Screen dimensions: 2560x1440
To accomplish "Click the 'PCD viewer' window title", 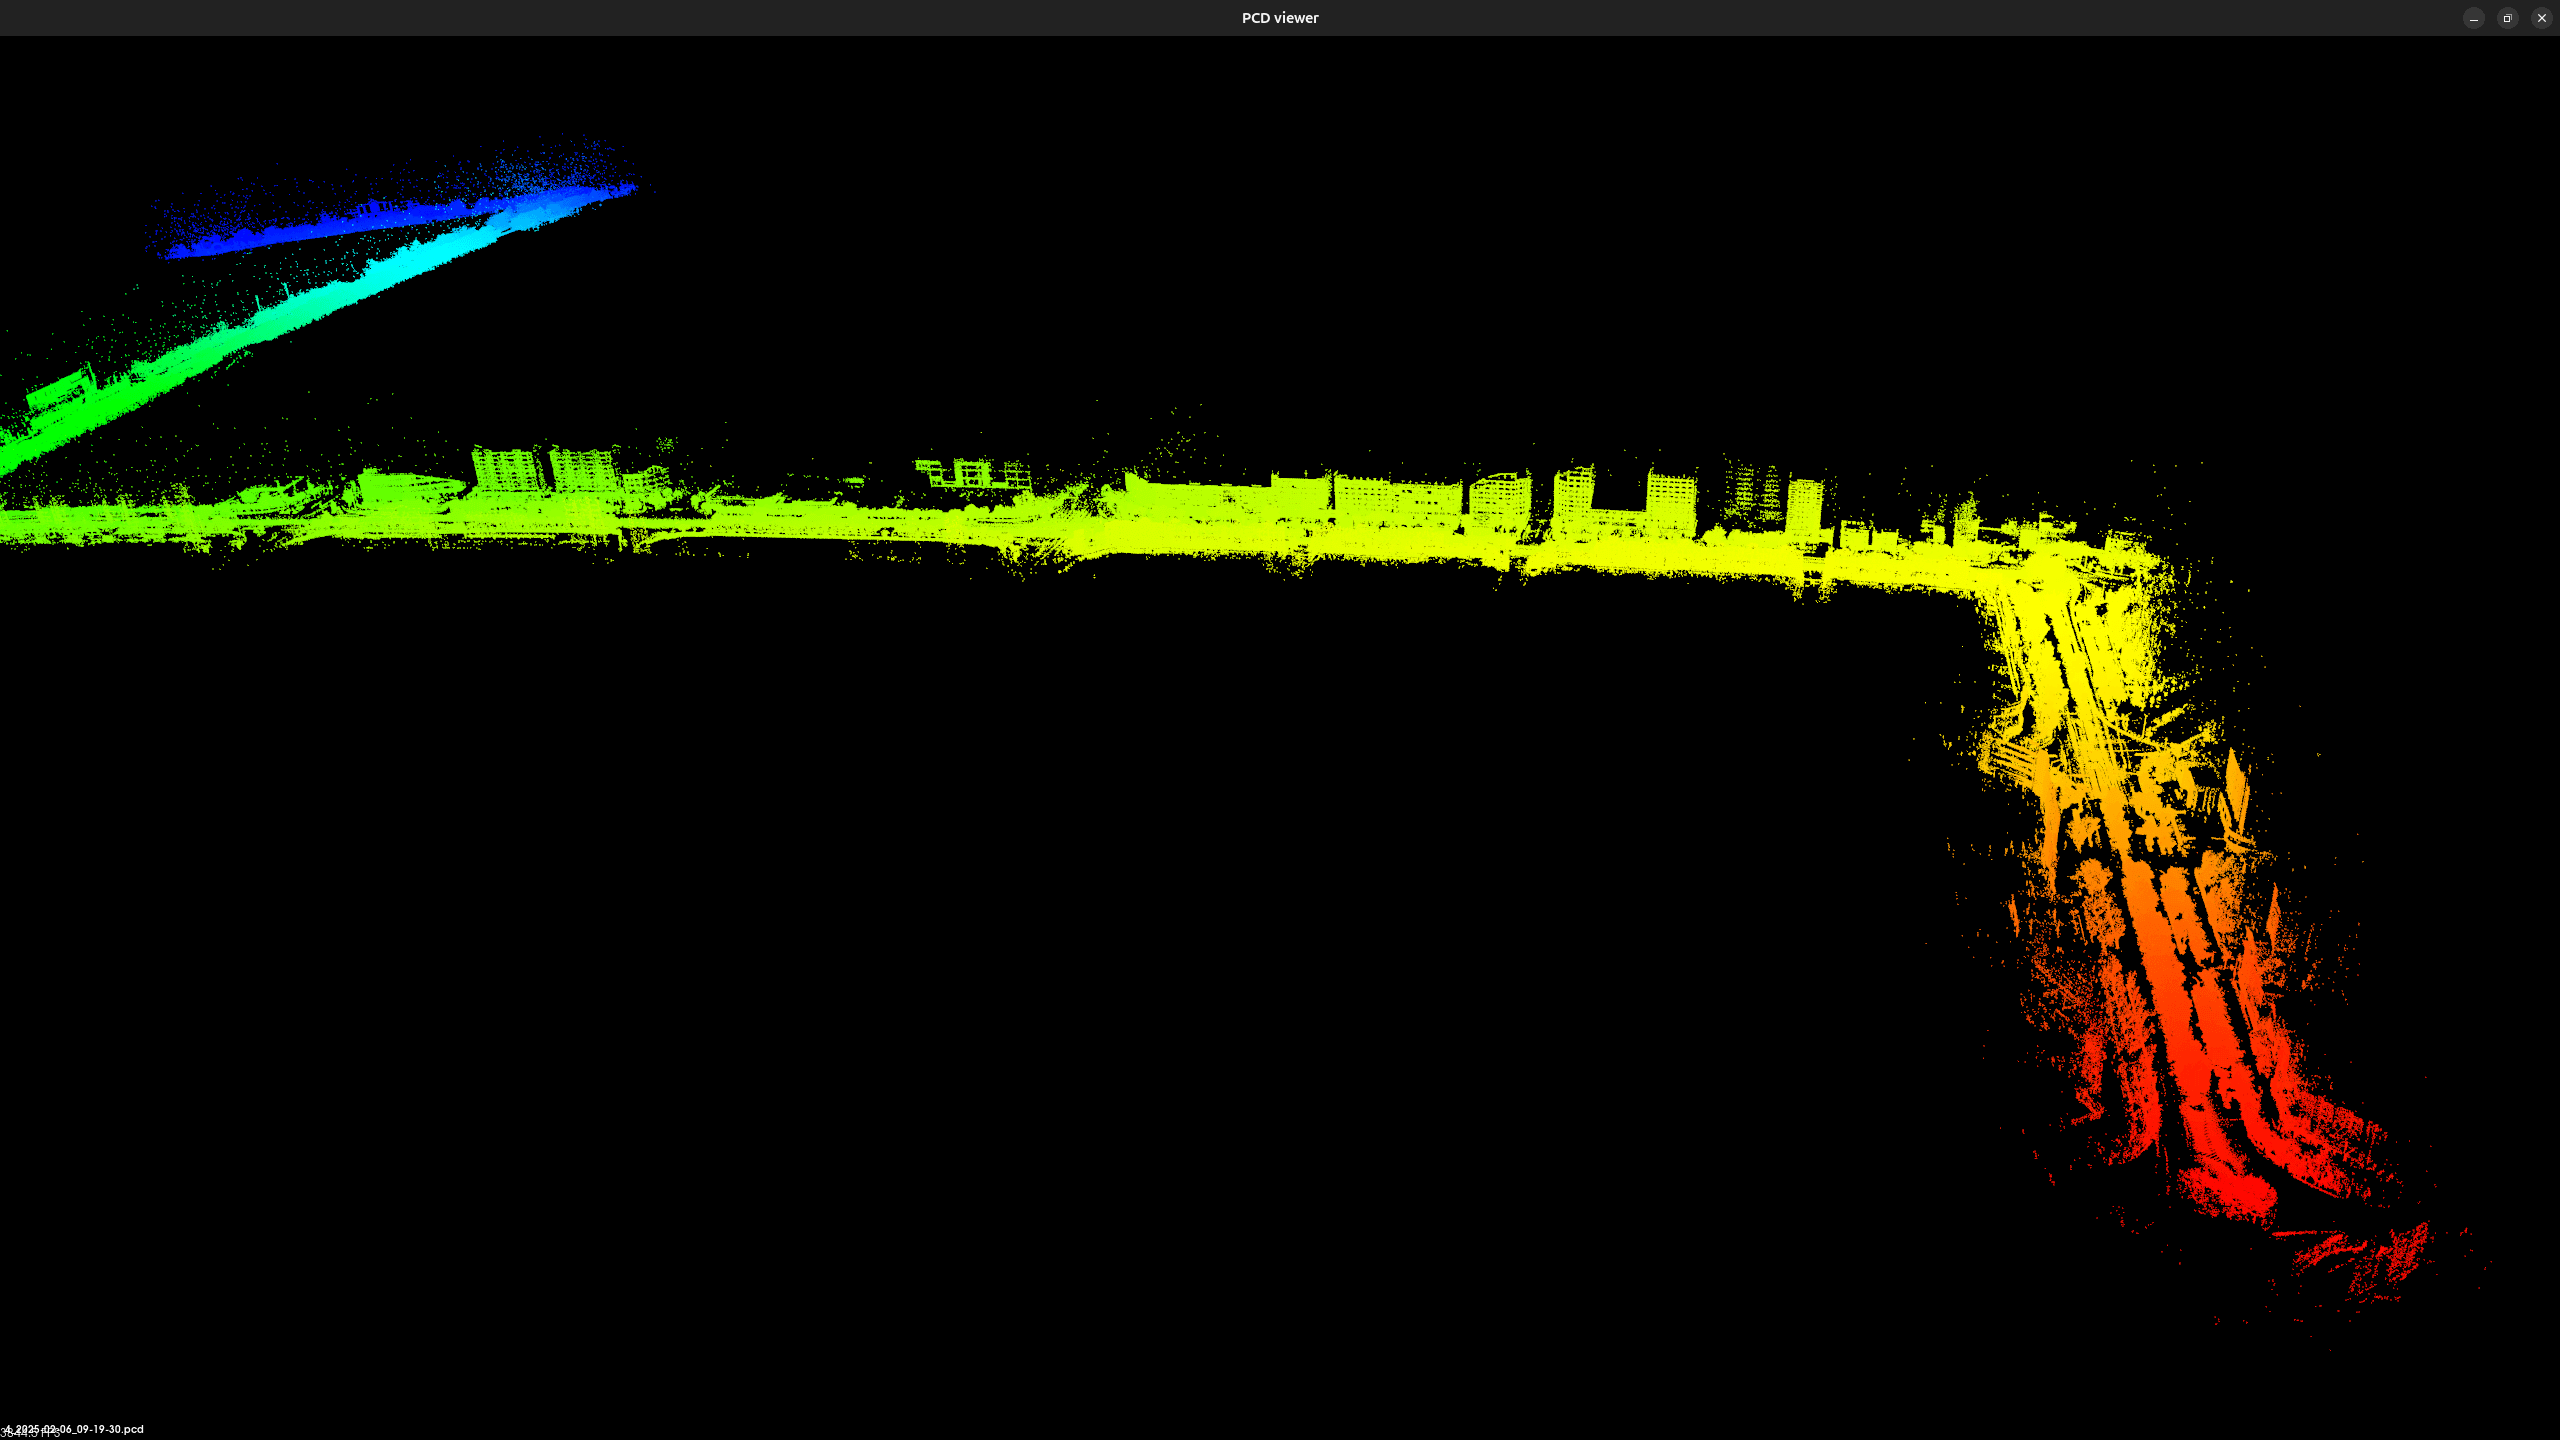I will pyautogui.click(x=1280, y=18).
